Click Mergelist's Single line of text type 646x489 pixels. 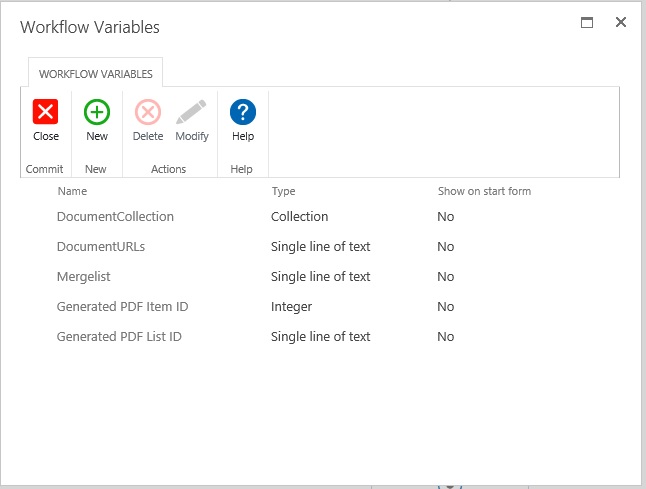click(x=321, y=277)
